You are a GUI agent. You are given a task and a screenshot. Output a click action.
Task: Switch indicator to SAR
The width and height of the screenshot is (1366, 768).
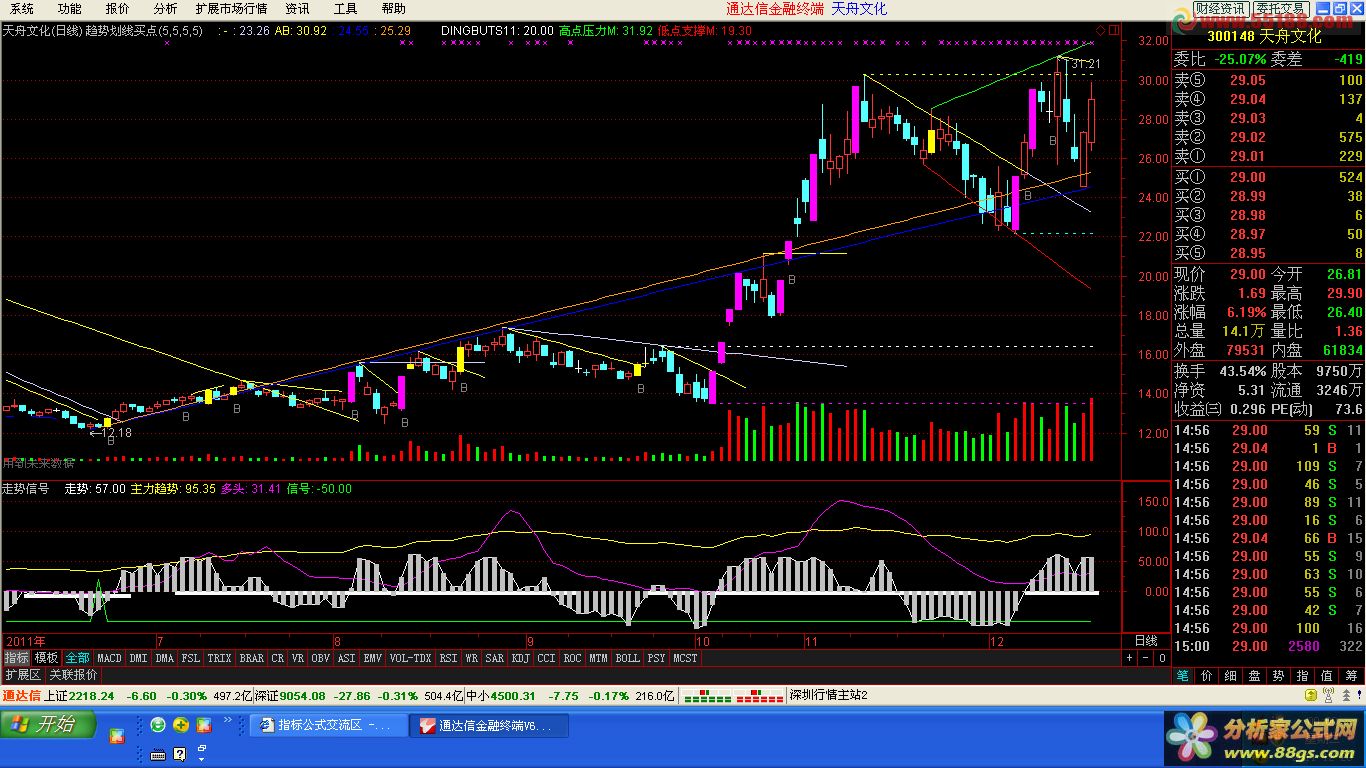coord(495,658)
